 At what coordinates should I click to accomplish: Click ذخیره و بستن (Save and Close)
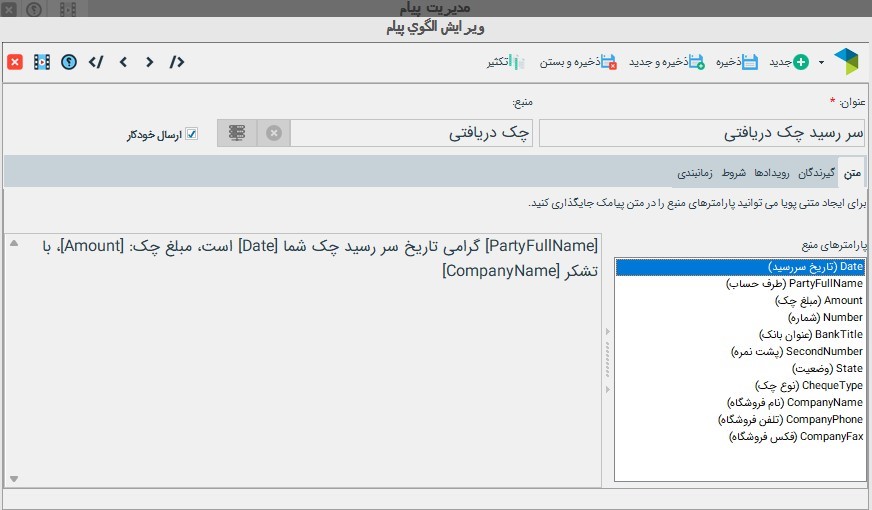pyautogui.click(x=580, y=62)
